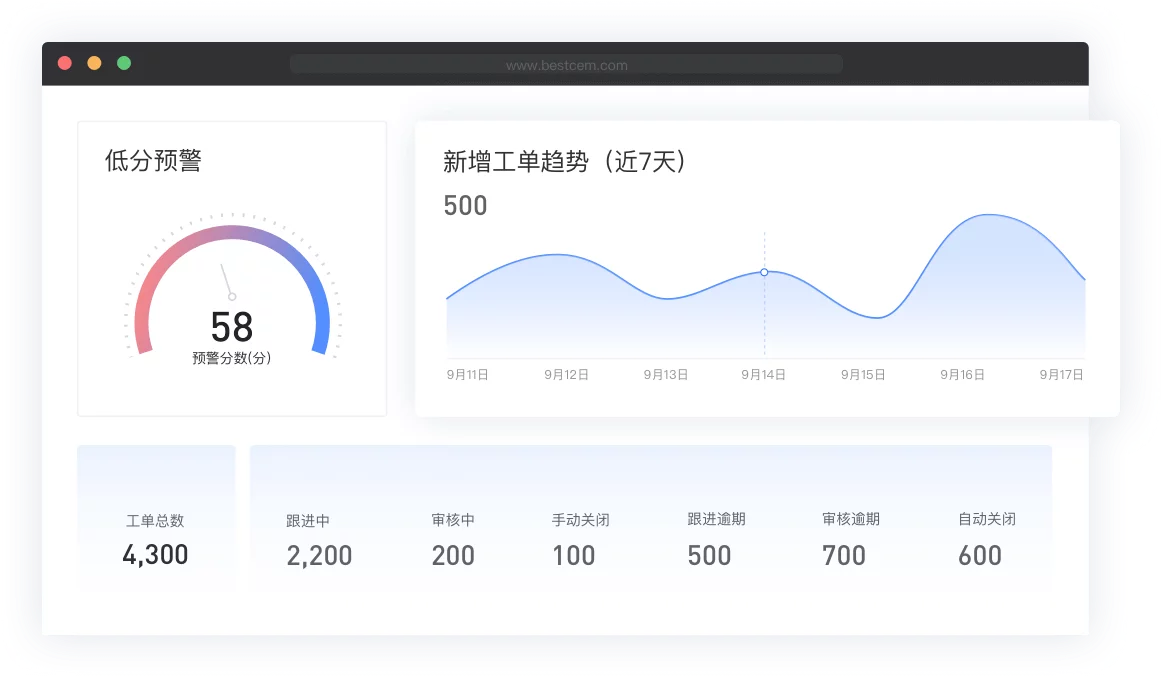1162x676 pixels.
Task: Select the highlighted 9月14日 data point
Action: click(x=764, y=272)
